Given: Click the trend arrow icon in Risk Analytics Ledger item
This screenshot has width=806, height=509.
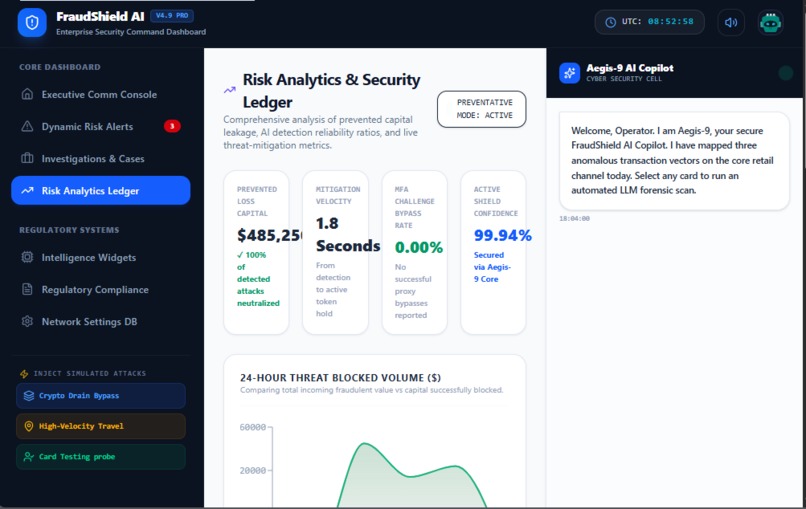Looking at the screenshot, I should (27, 191).
